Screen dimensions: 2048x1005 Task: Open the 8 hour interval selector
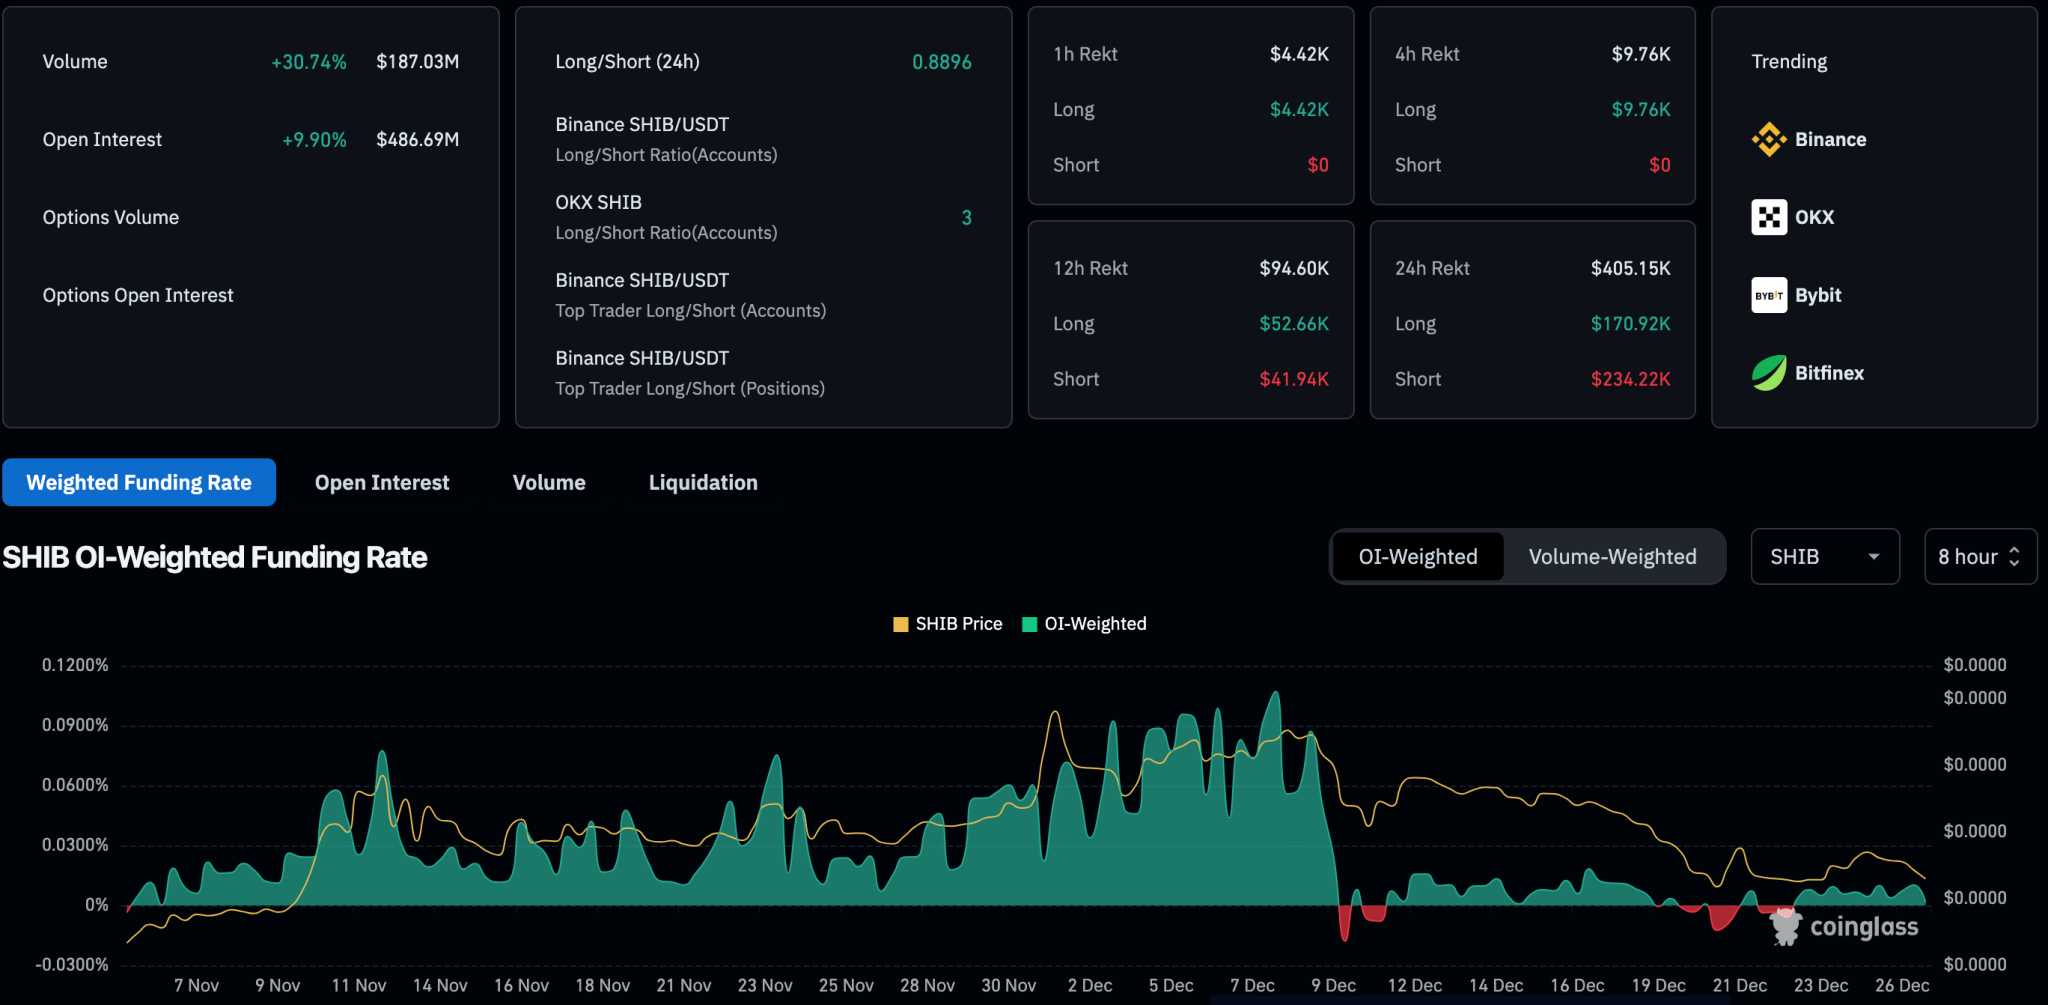click(x=1980, y=556)
